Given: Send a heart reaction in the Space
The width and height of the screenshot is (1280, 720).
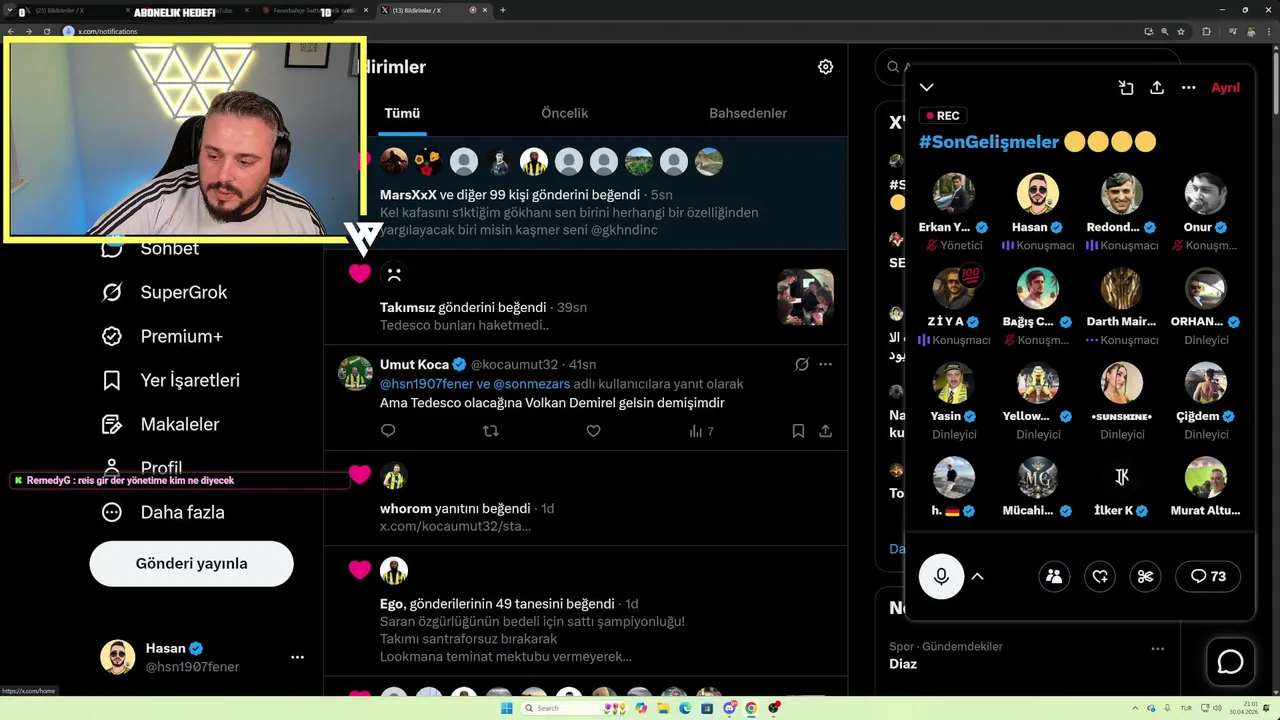Looking at the screenshot, I should pyautogui.click(x=1100, y=576).
